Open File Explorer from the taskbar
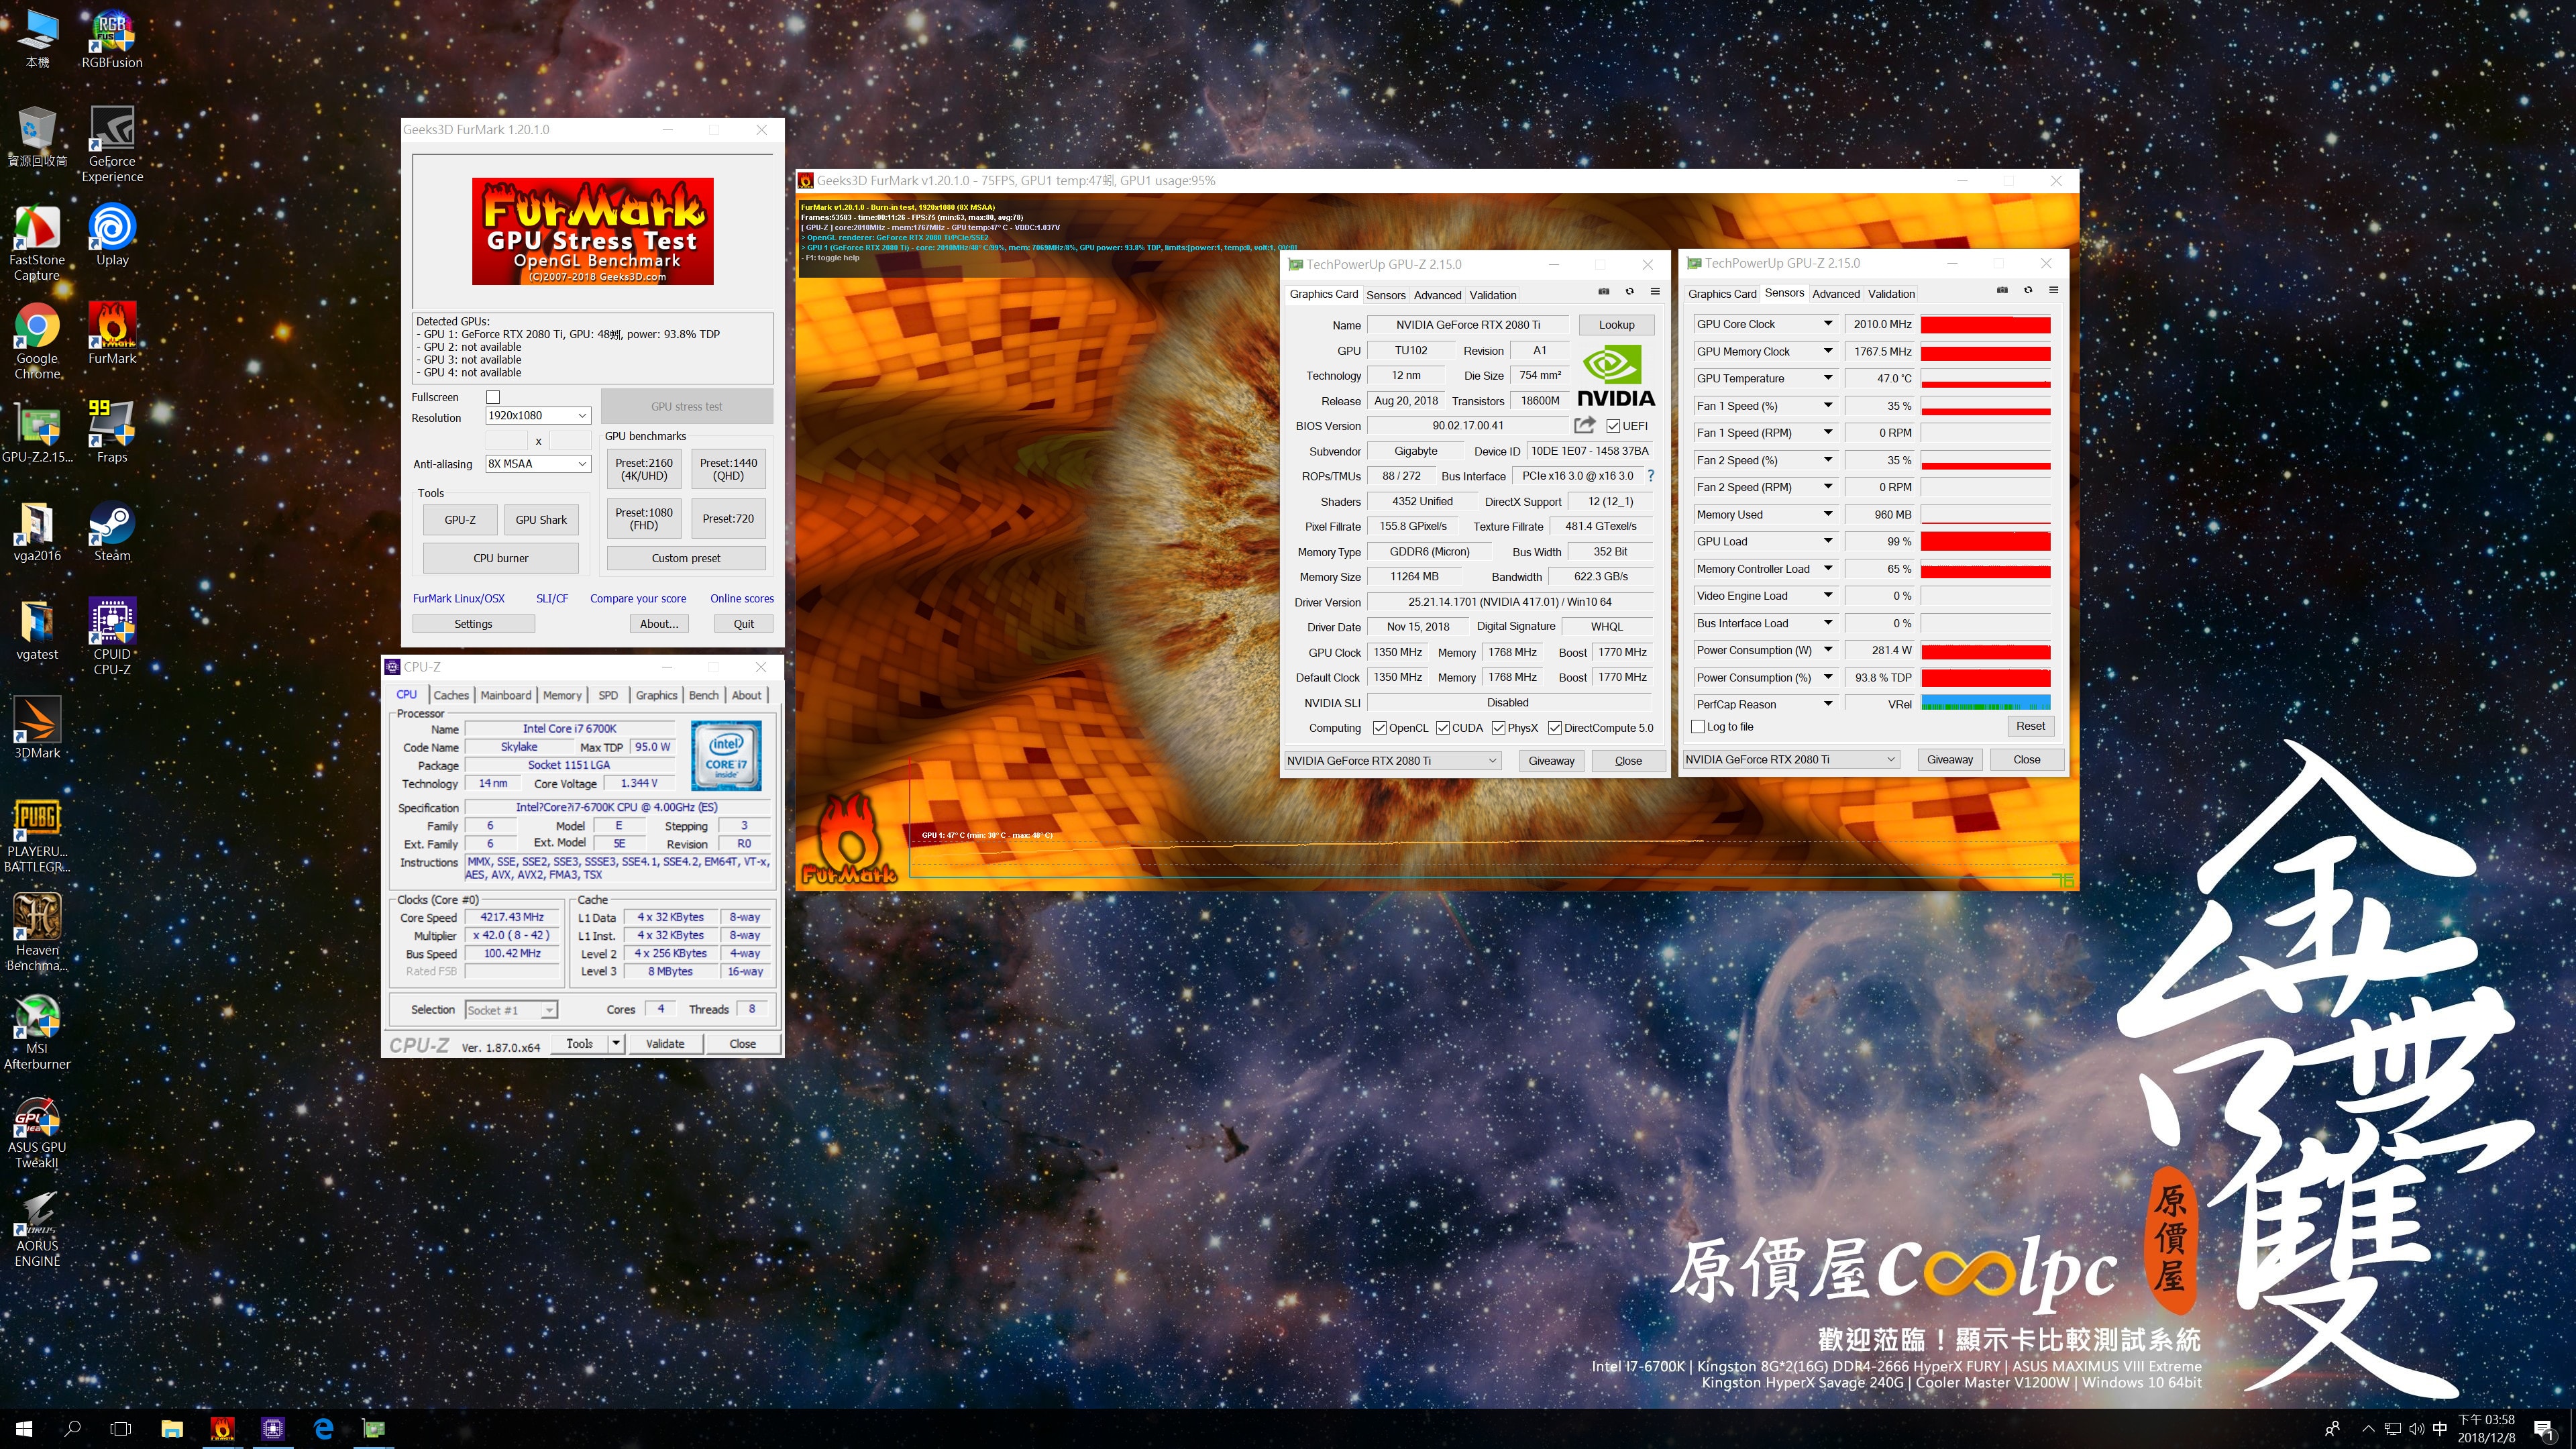The width and height of the screenshot is (2576, 1449). (x=172, y=1428)
